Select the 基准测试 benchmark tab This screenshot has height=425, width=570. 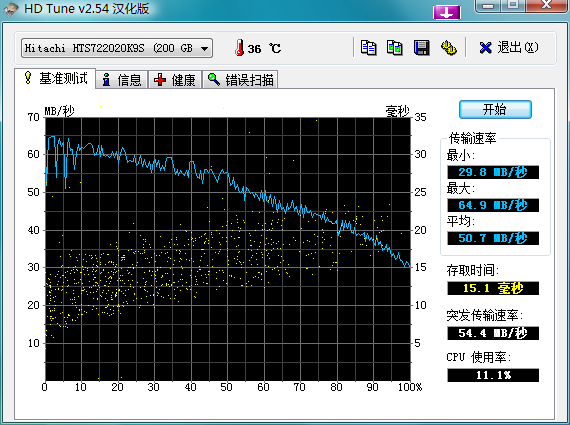[x=55, y=78]
